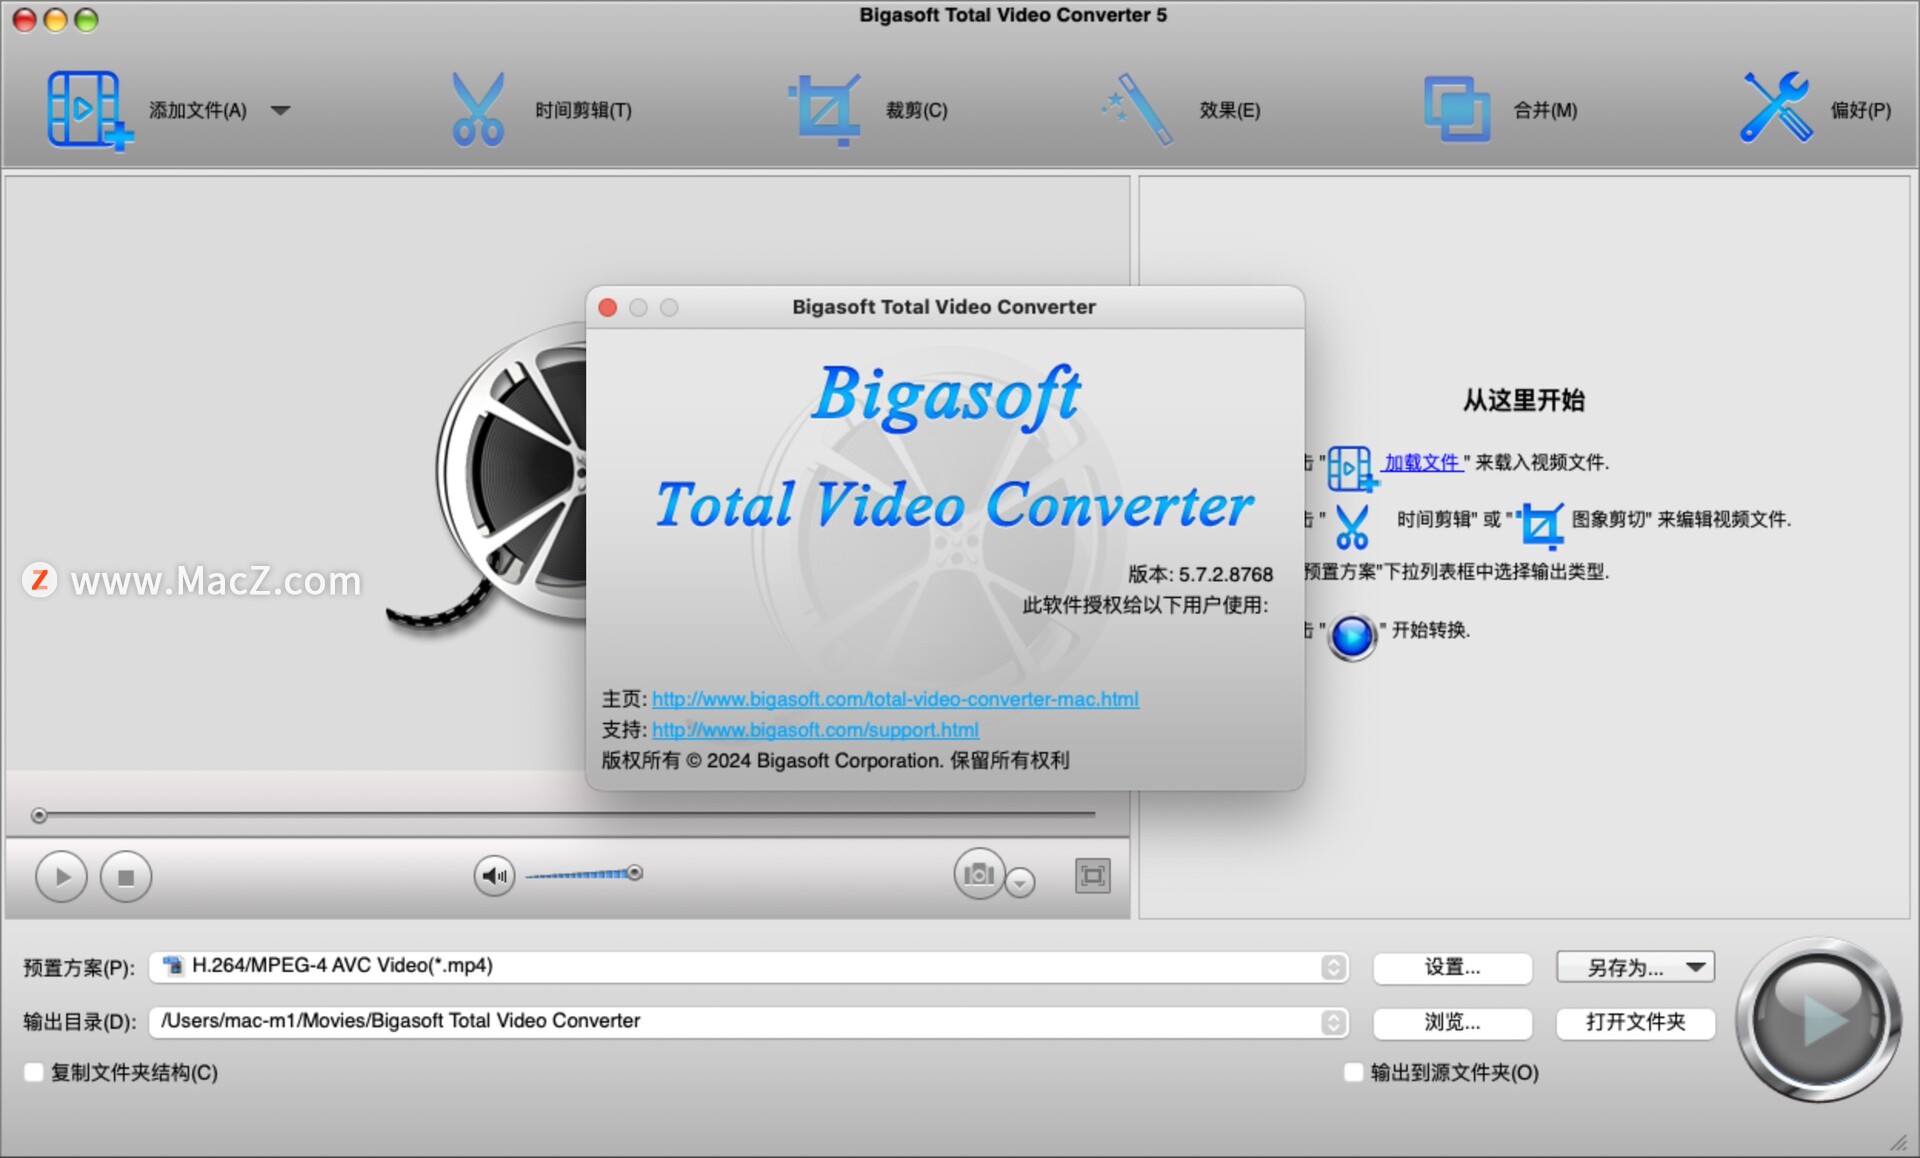Click the Crop tool icon in toolbar

tap(825, 110)
